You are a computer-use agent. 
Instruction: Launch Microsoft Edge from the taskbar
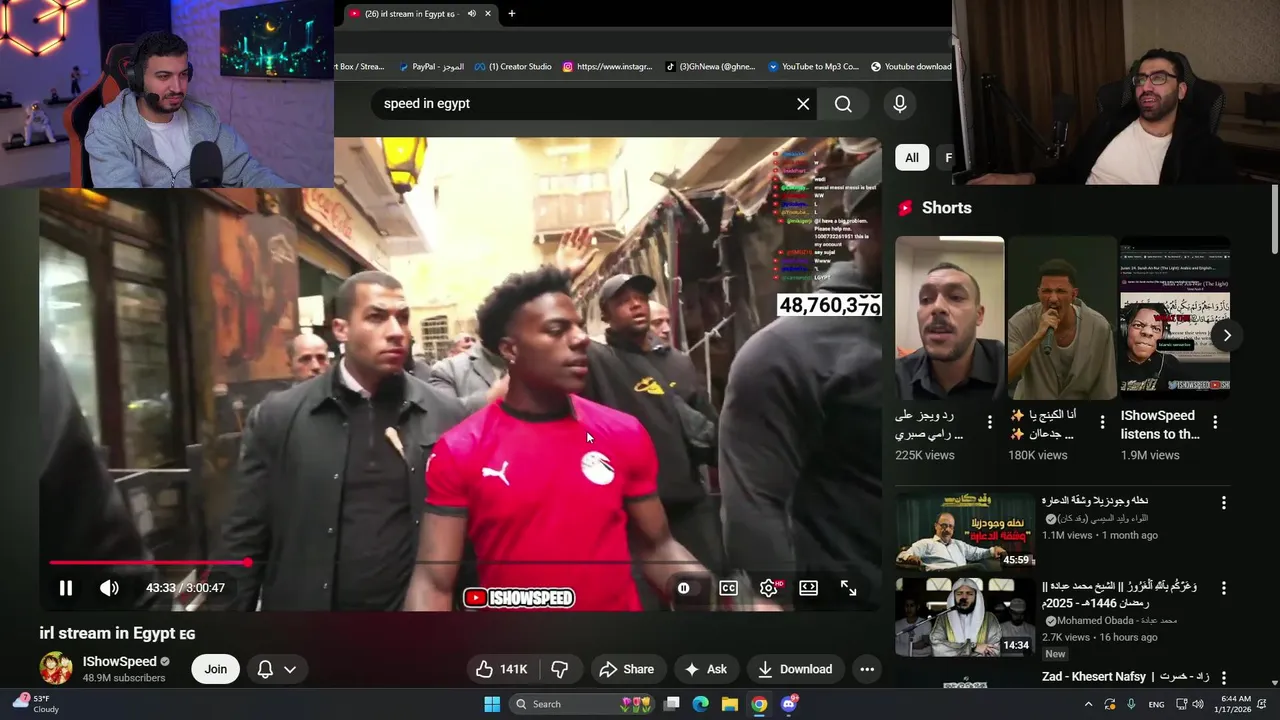coord(701,704)
